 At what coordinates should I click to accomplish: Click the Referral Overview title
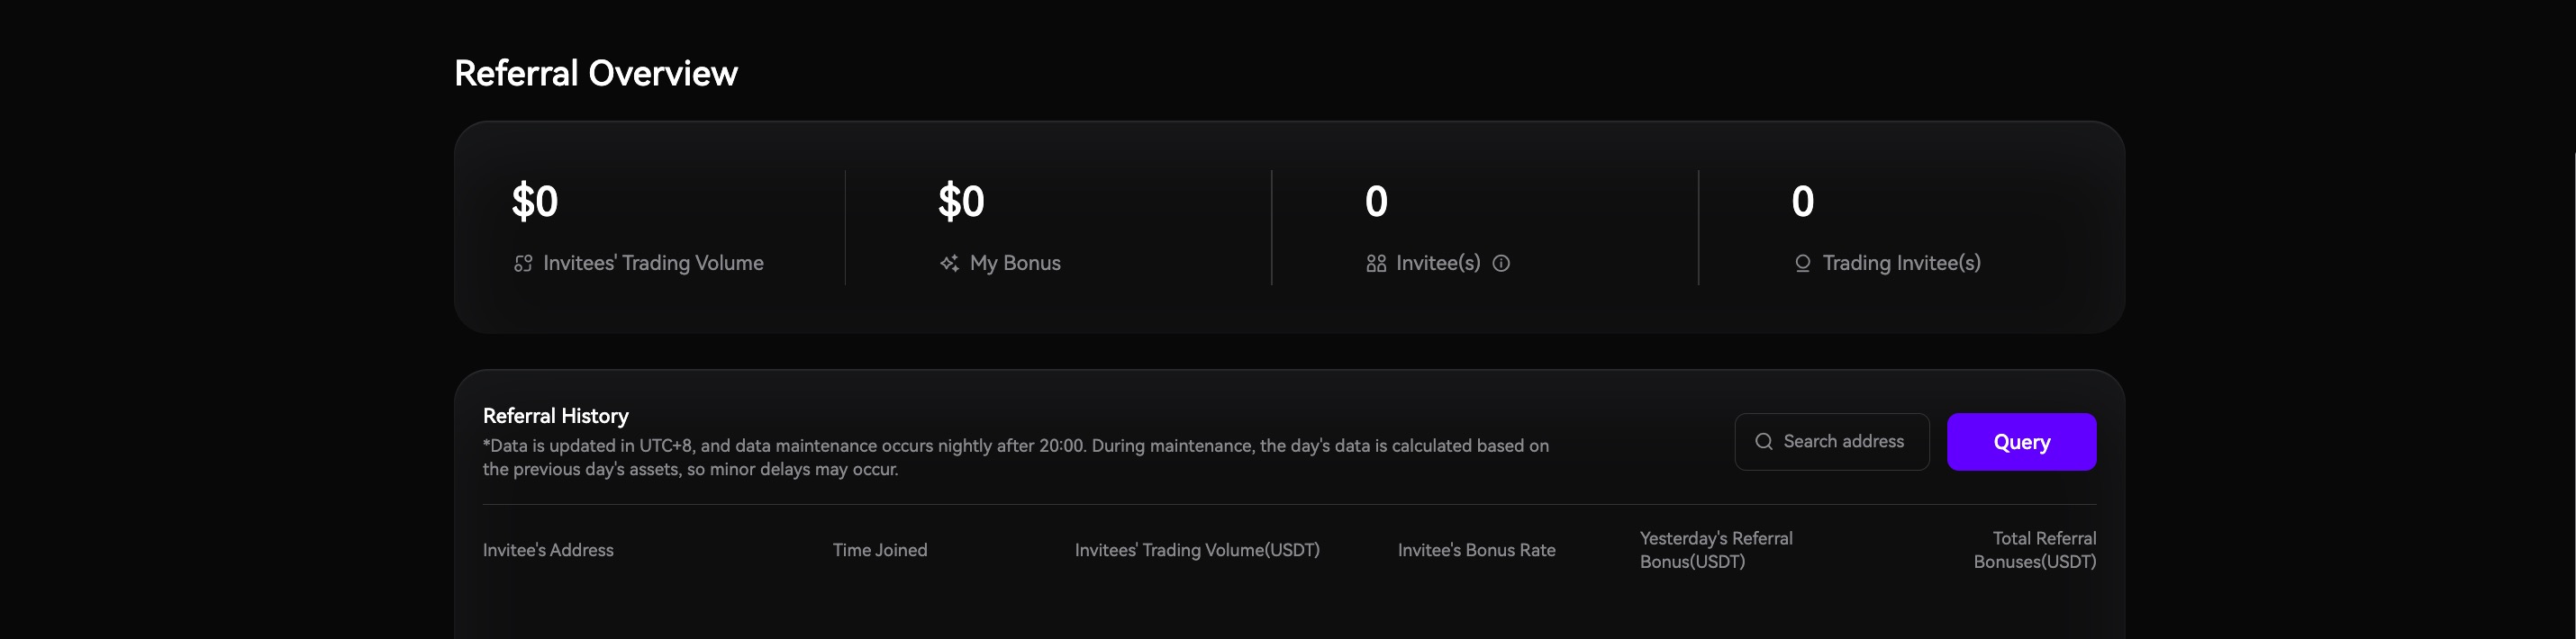596,73
